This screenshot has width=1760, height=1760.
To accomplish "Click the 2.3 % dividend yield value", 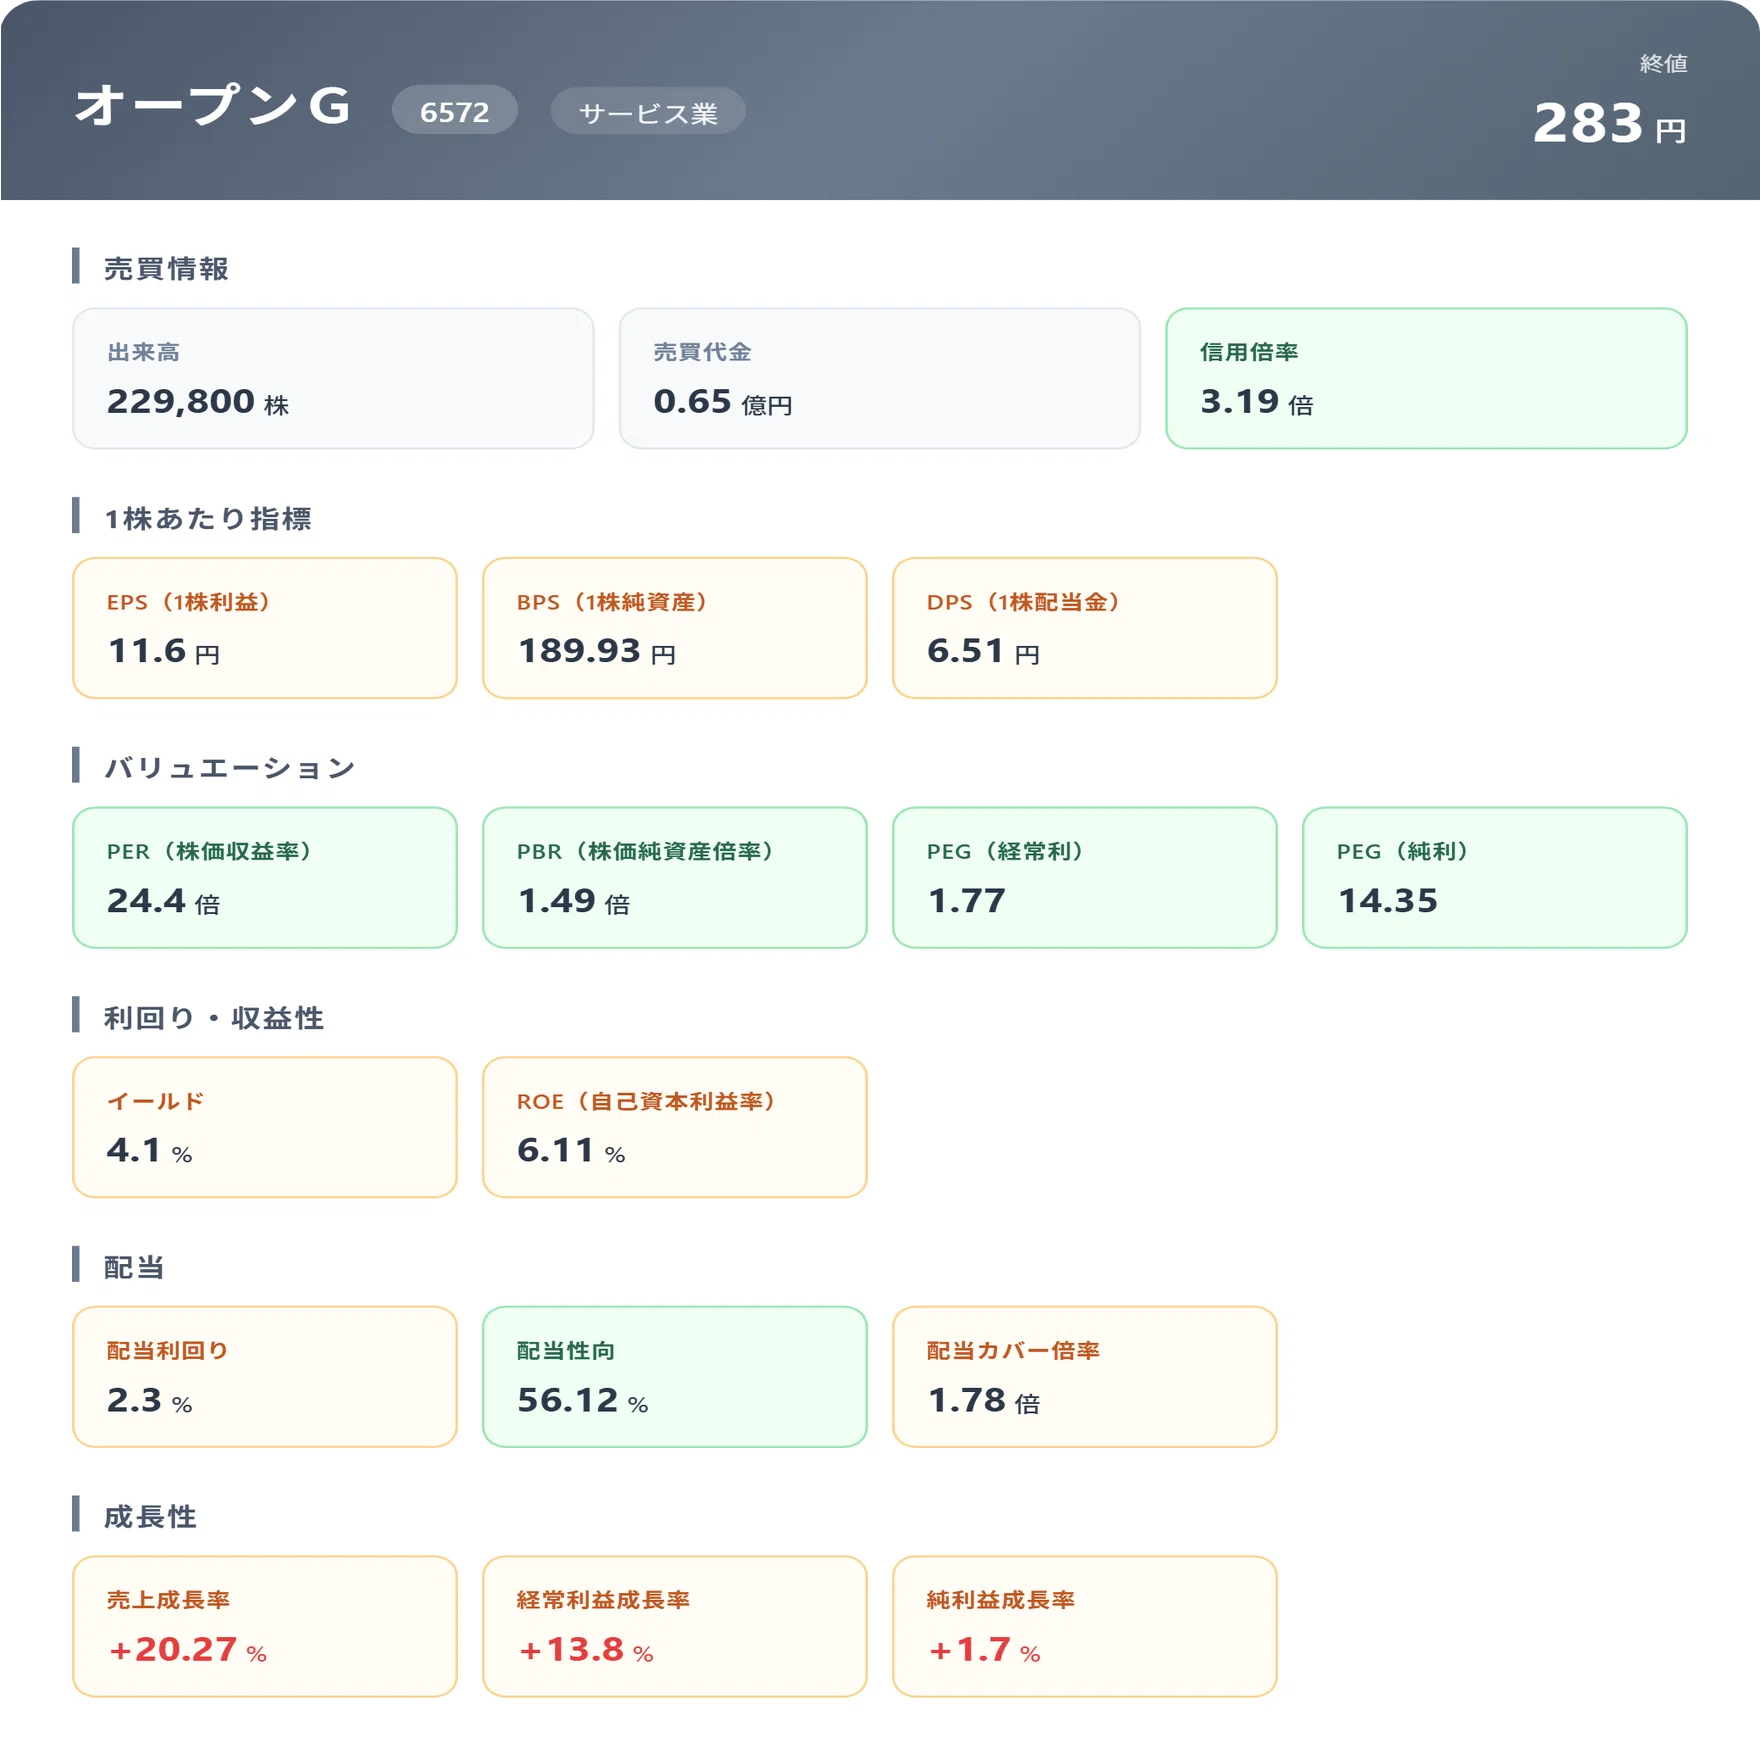I will [150, 1400].
